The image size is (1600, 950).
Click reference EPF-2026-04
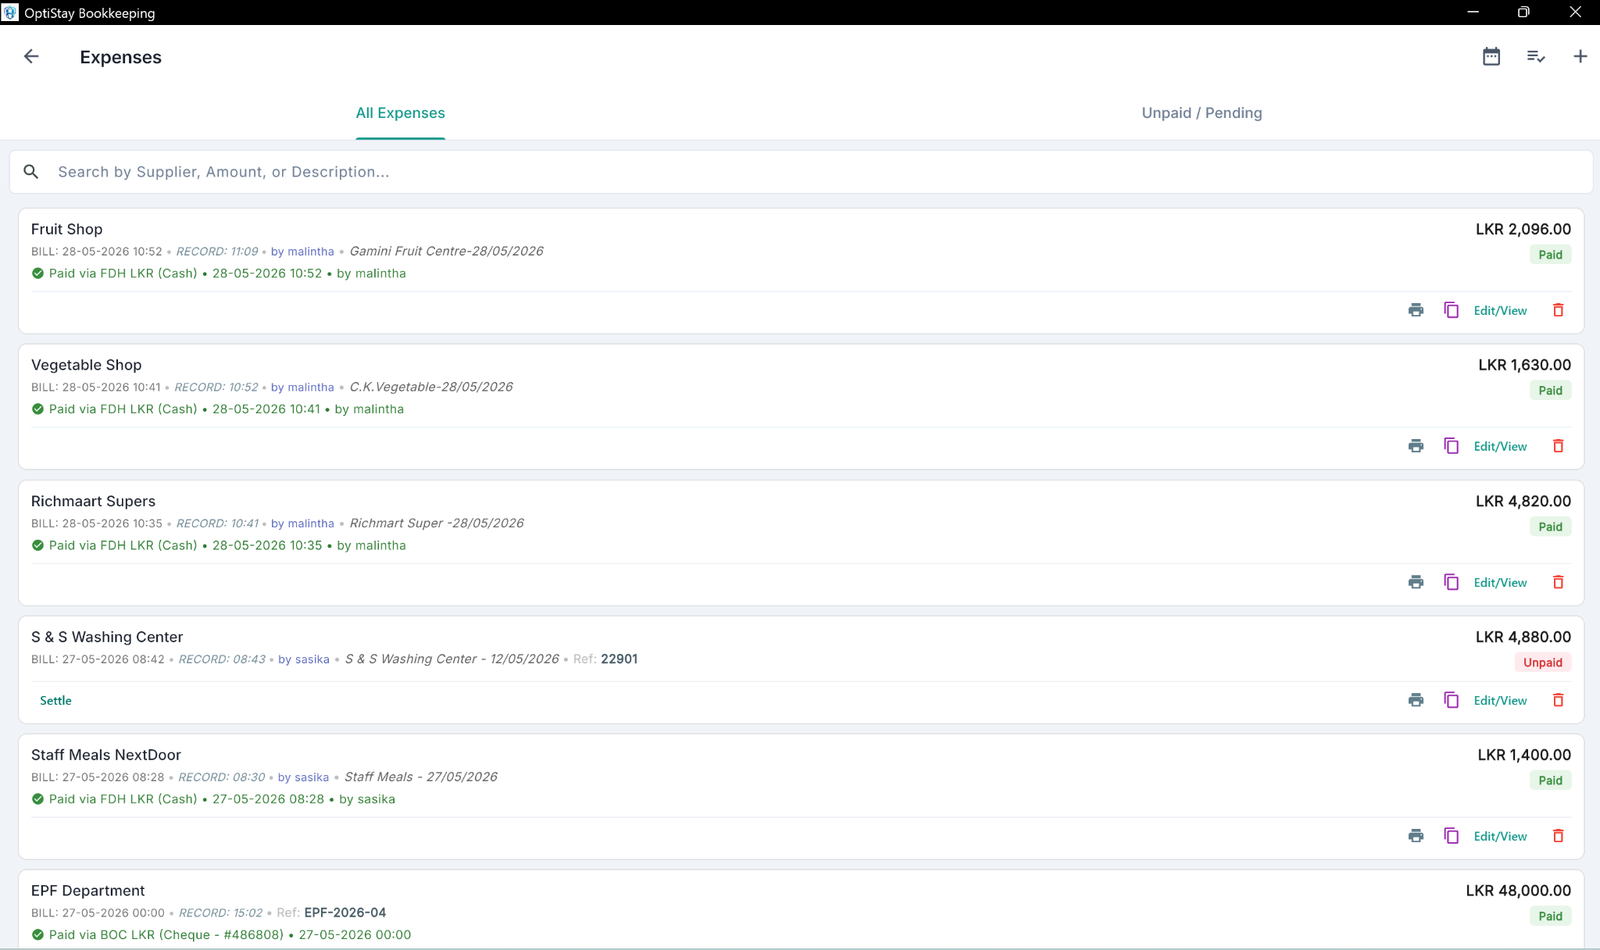coord(345,913)
